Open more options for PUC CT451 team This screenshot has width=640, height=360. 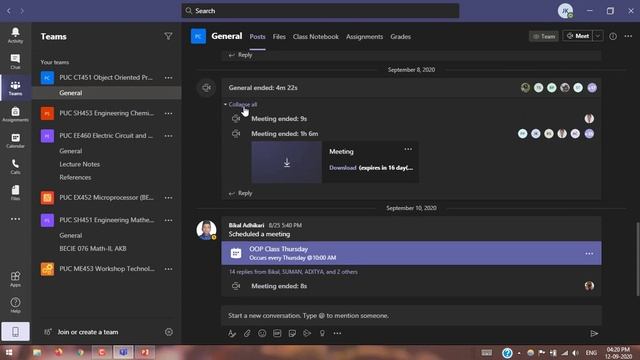point(168,78)
